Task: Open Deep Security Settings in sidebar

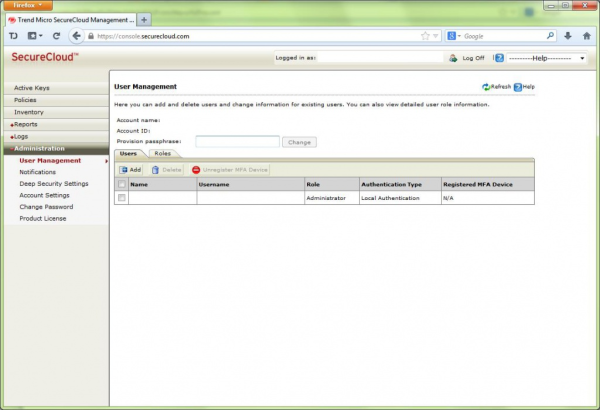Action: click(x=54, y=184)
